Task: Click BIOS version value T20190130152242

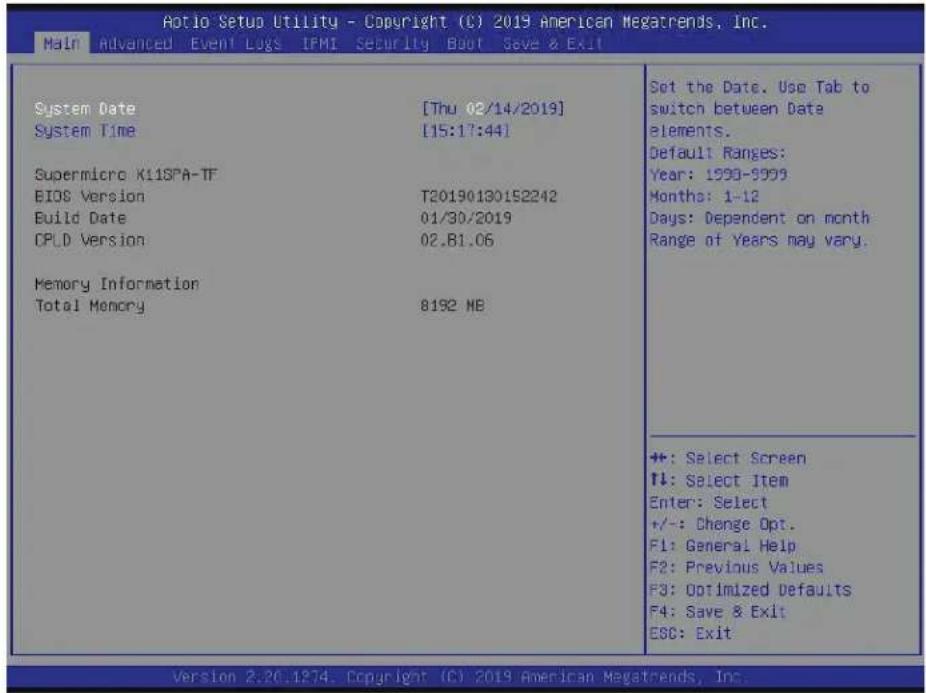Action: pos(488,197)
